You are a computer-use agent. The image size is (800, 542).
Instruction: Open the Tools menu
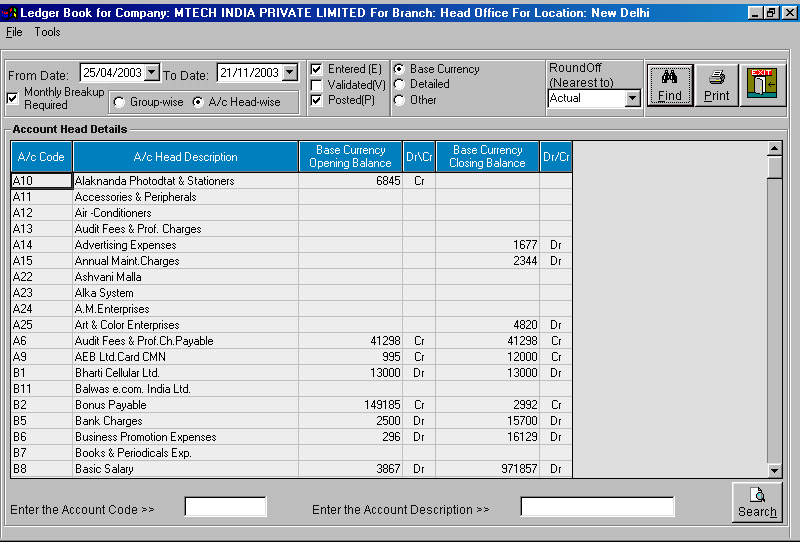47,32
